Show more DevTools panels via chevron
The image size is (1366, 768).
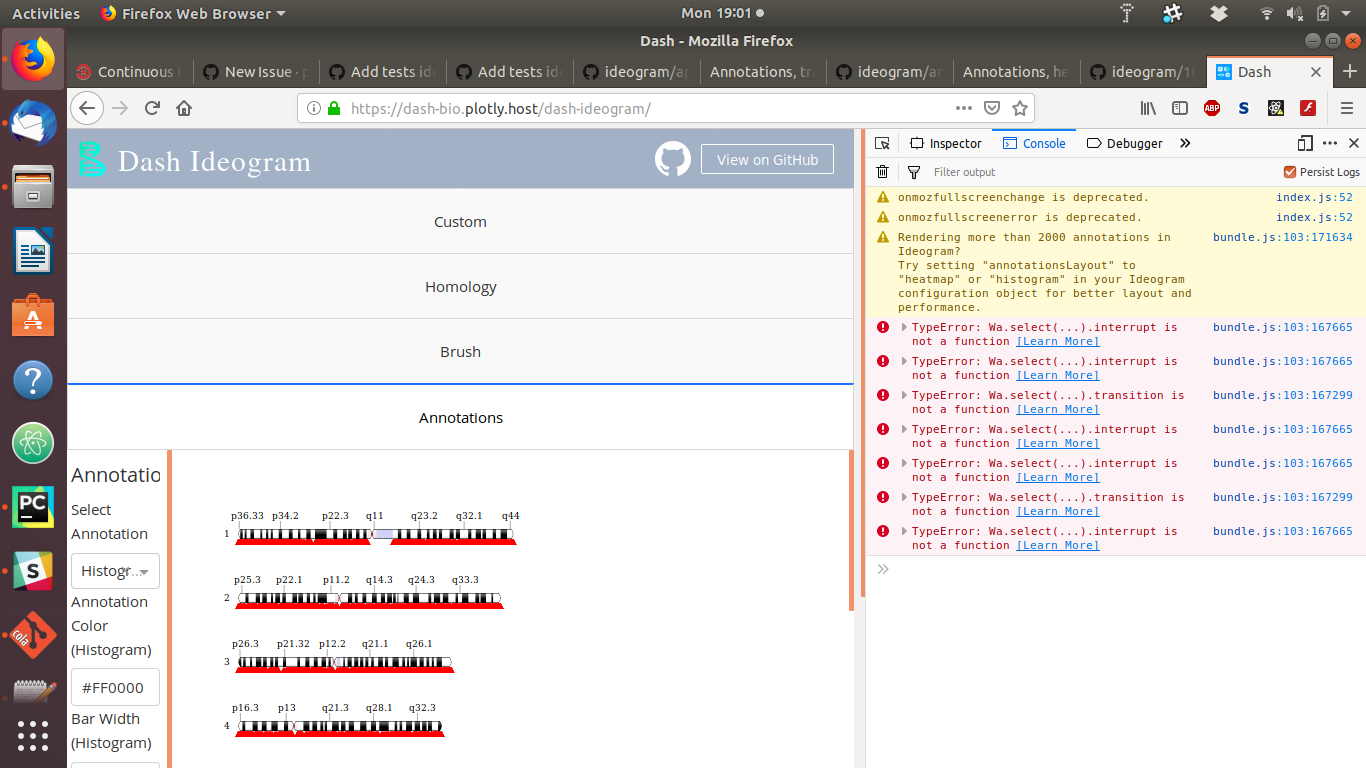pyautogui.click(x=1185, y=143)
